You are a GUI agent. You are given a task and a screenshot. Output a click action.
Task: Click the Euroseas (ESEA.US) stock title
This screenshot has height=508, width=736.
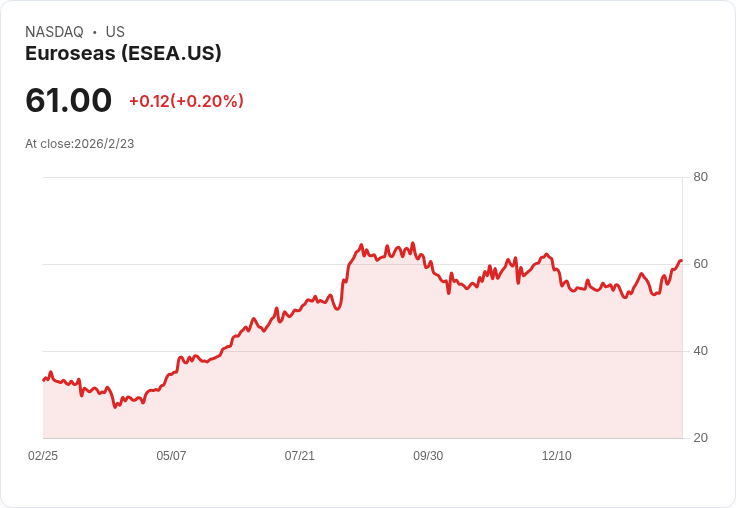click(123, 53)
